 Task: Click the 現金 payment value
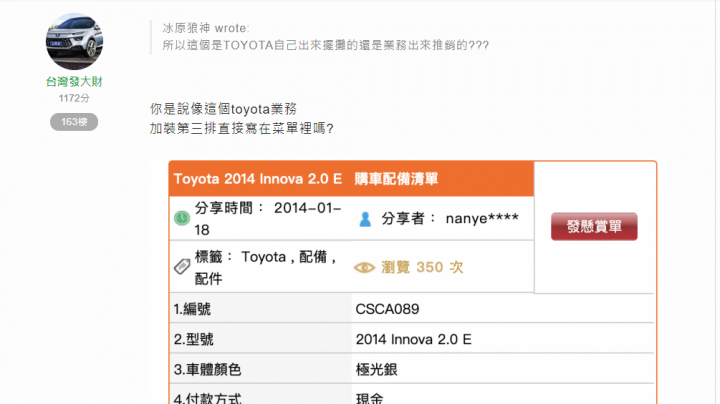[x=369, y=398]
